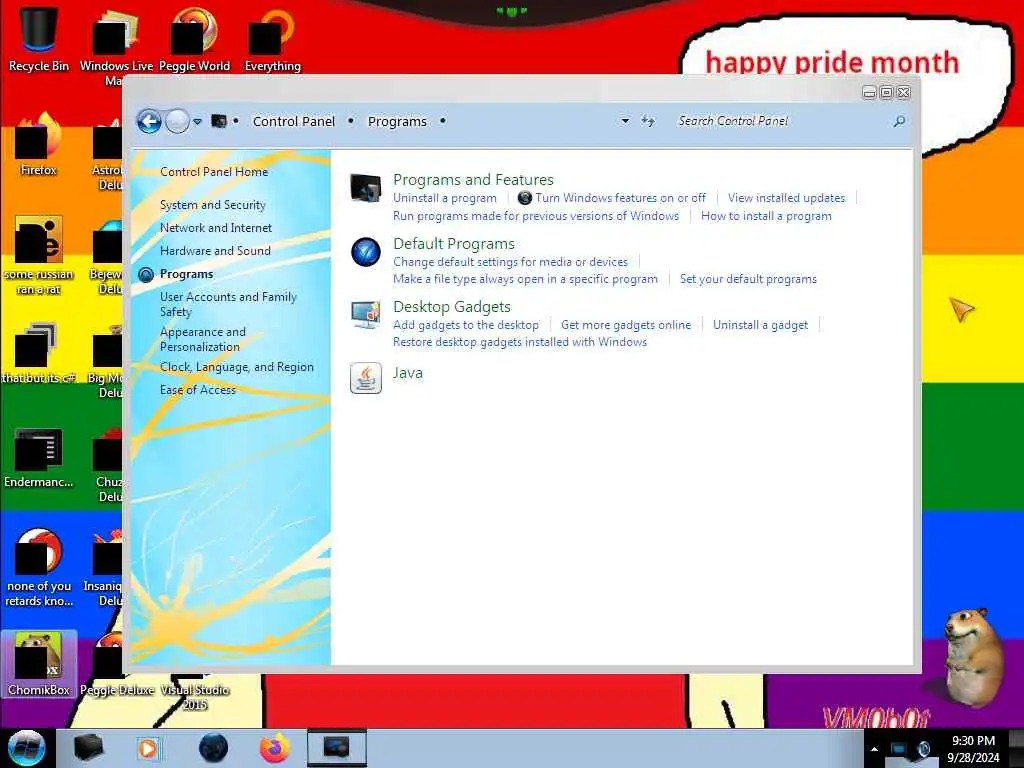Screen dimensions: 1024x768
Task: Open Desktop Gadgets heading
Action: [x=452, y=307]
